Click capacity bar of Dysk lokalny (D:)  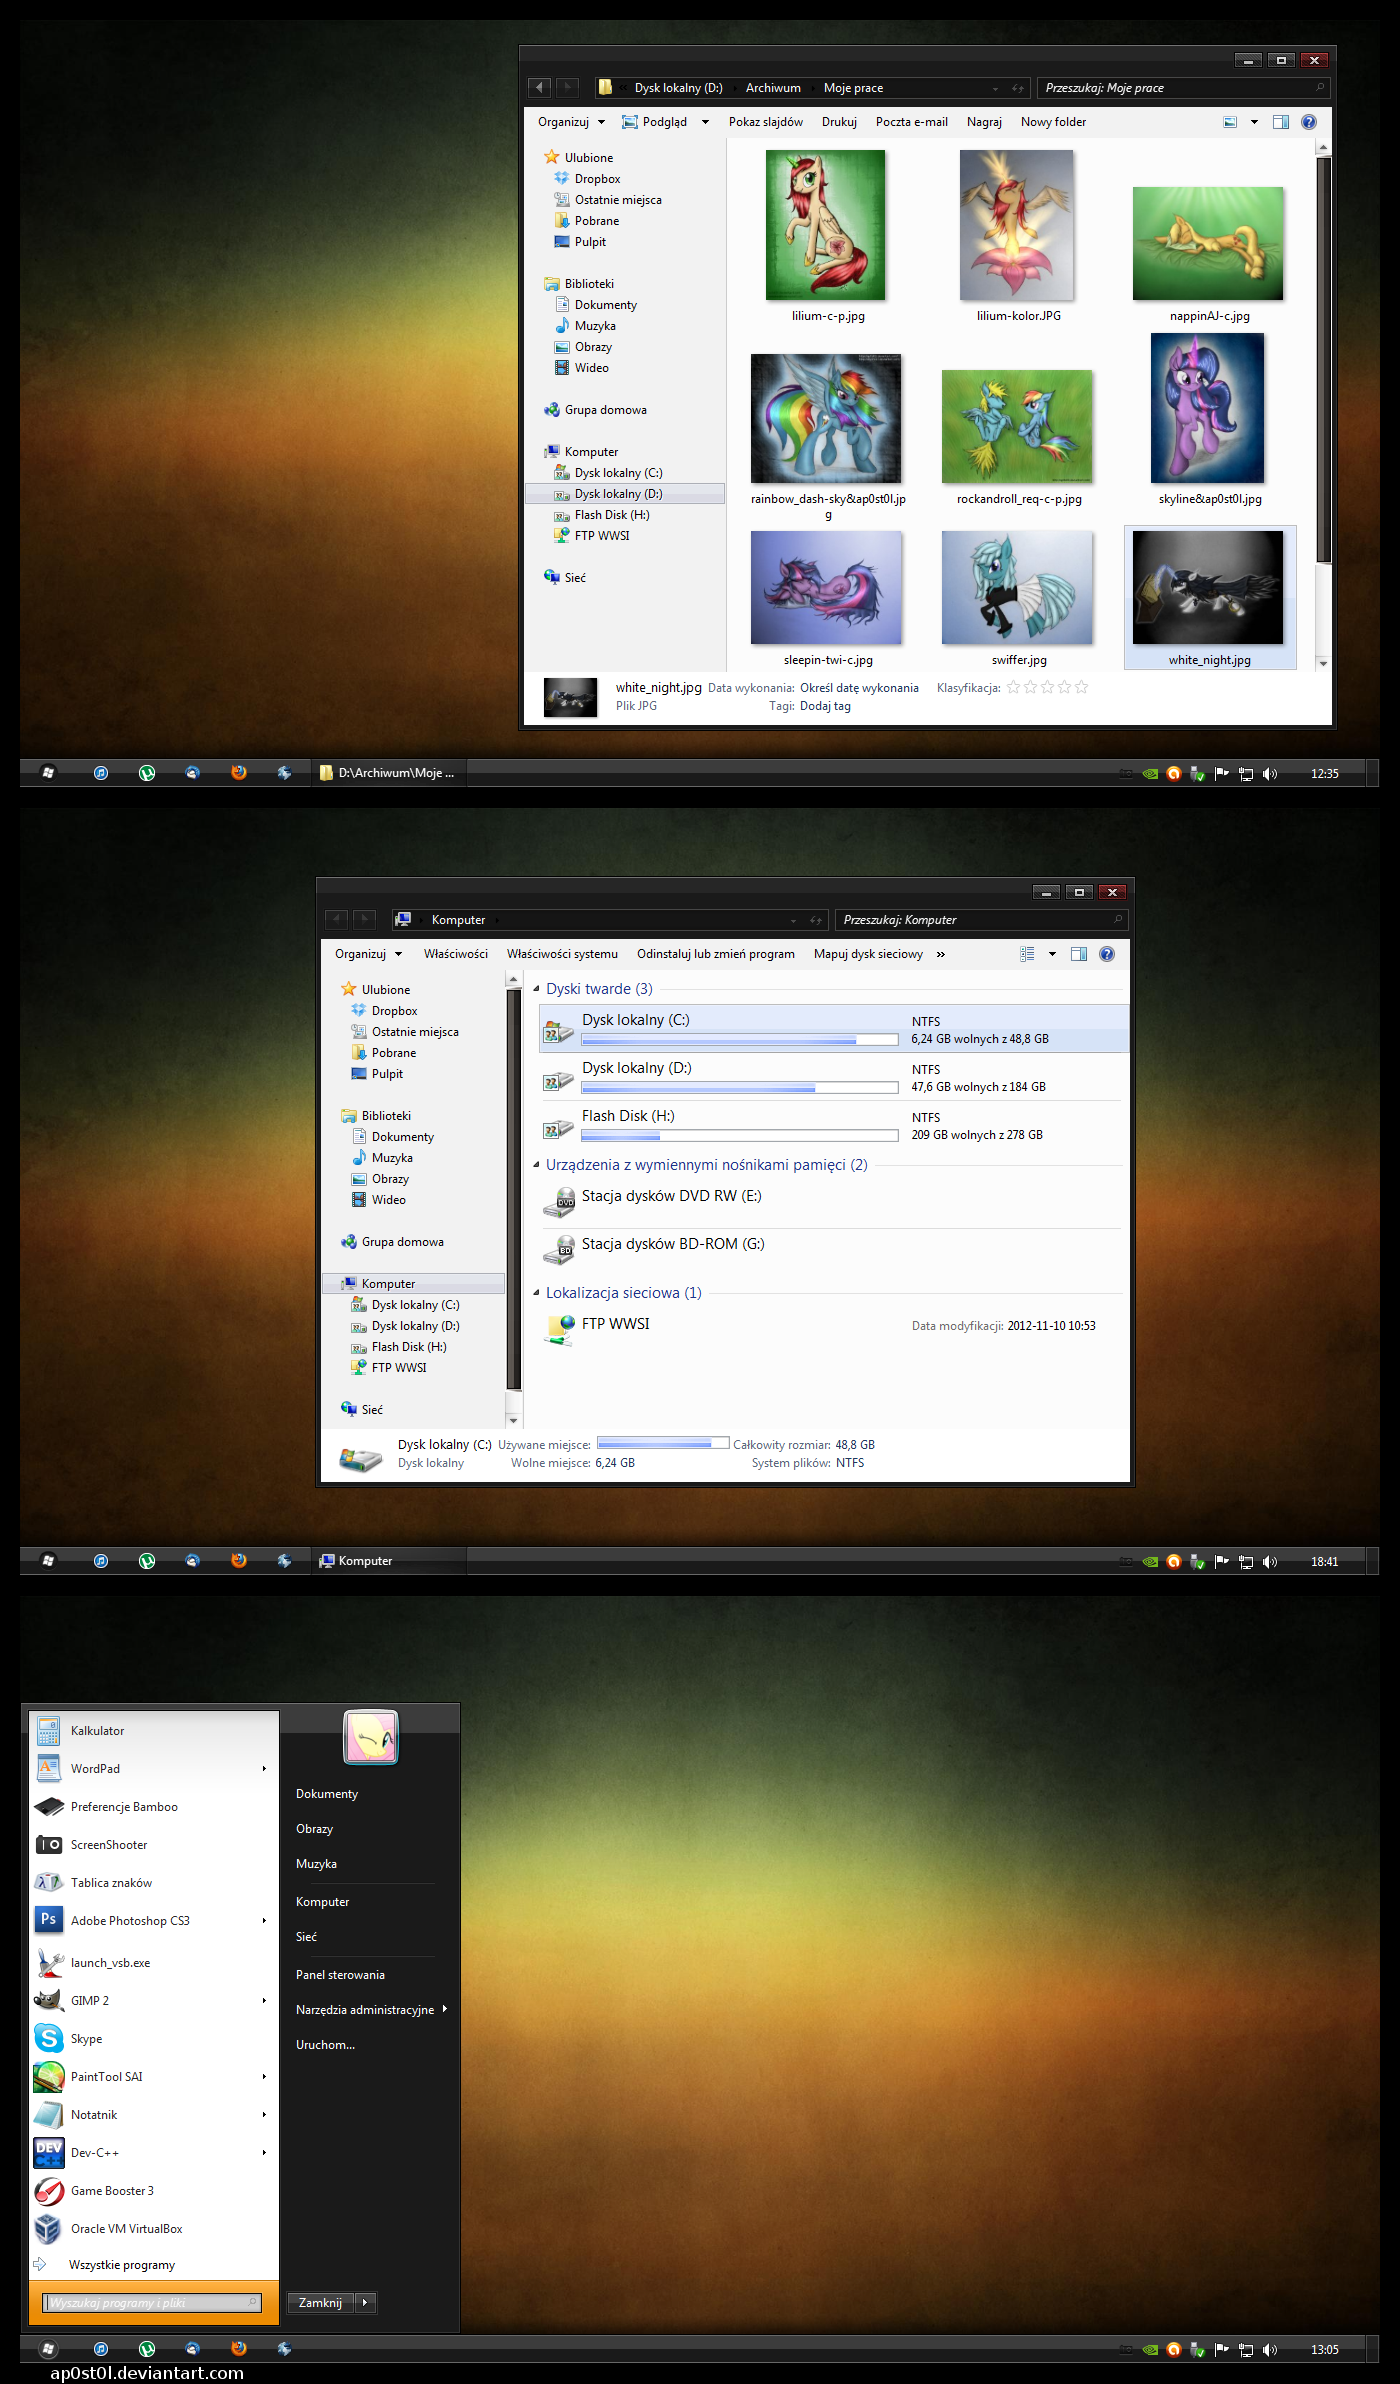(740, 1088)
